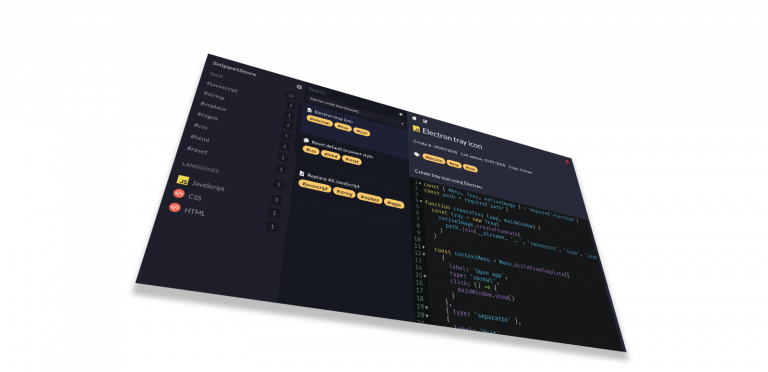Viewport: 768px width, 372px height.
Task: Click the copy icon above the snippet title
Action: (414, 118)
